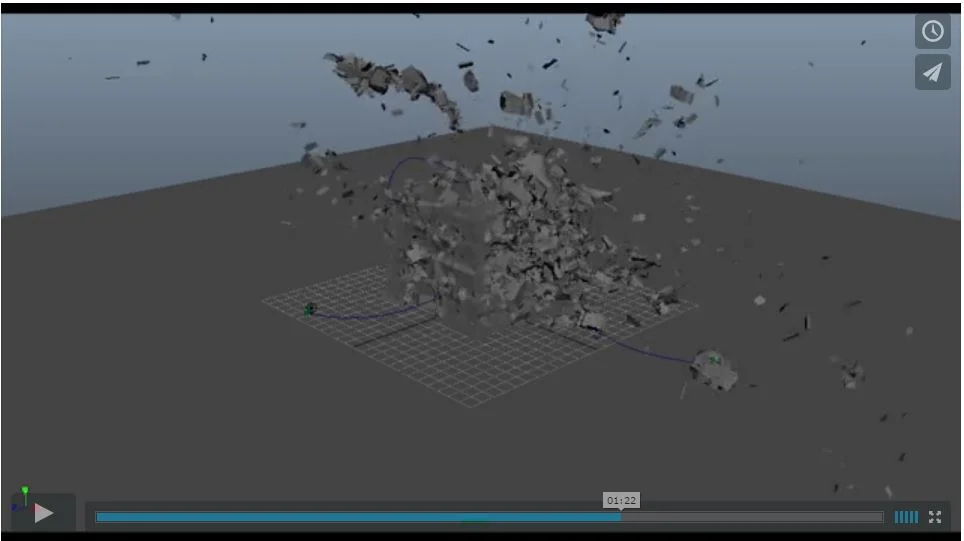This screenshot has height=541, width=964.
Task: Adjust volume using the bars icon
Action: (906, 517)
